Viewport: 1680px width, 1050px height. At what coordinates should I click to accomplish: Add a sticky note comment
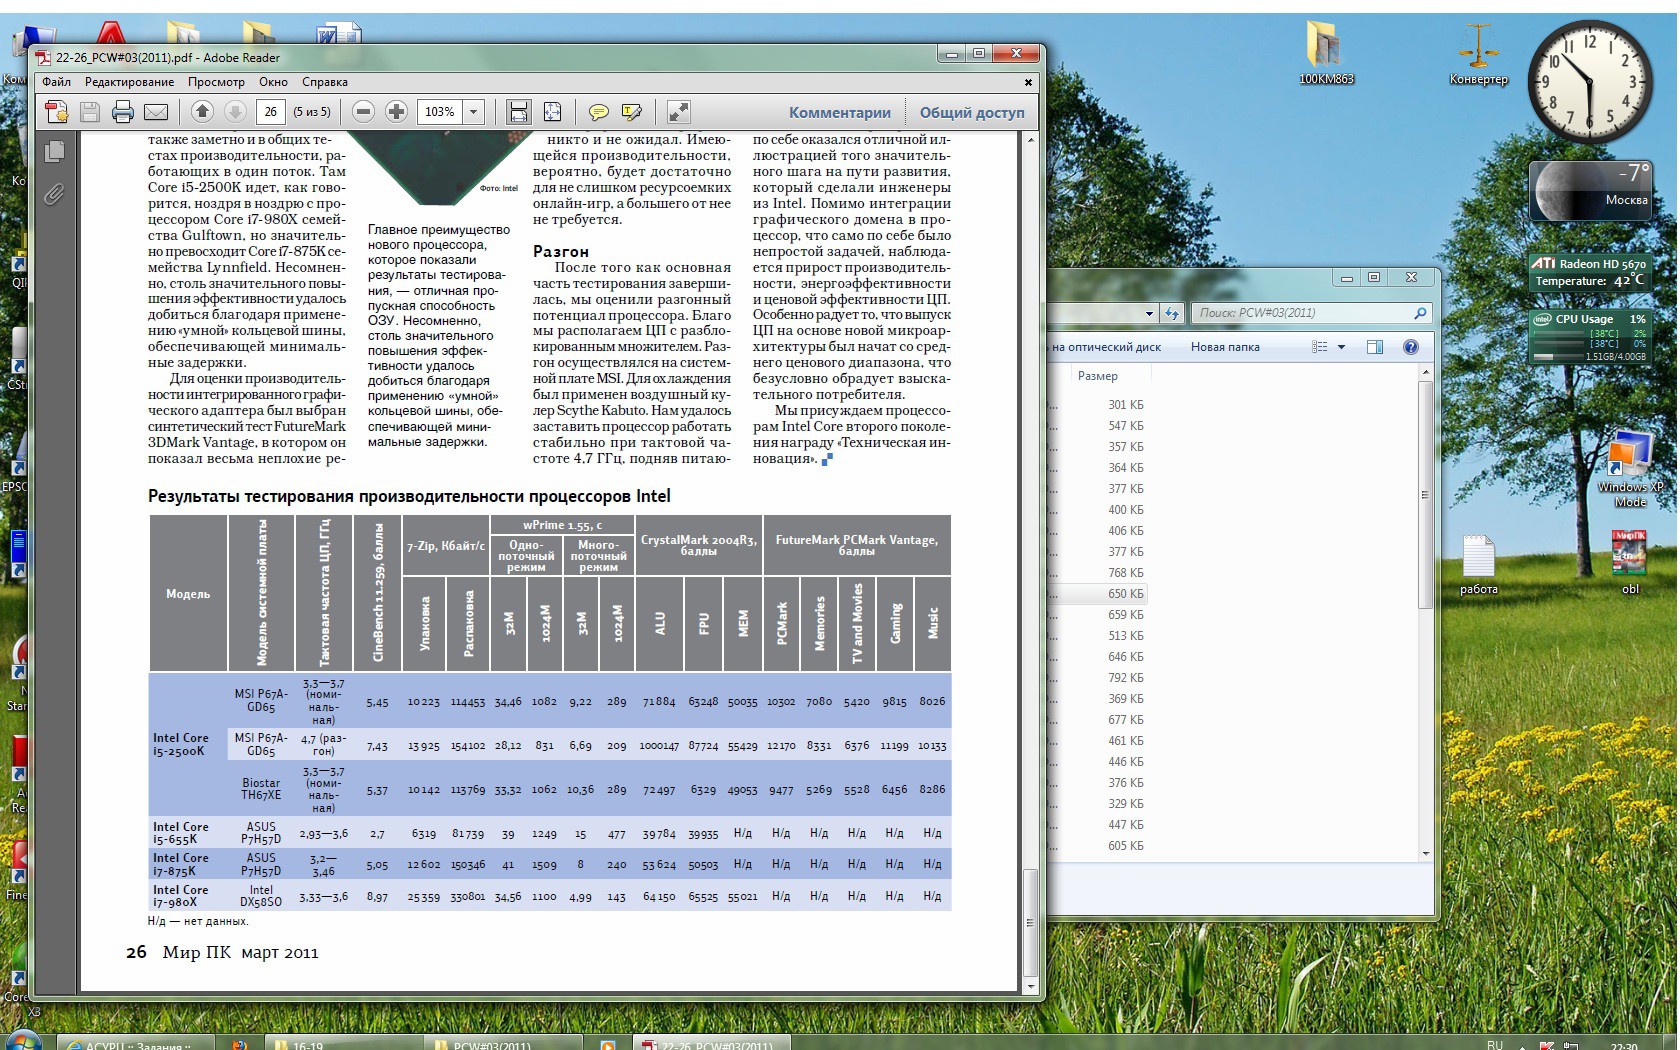(x=598, y=112)
